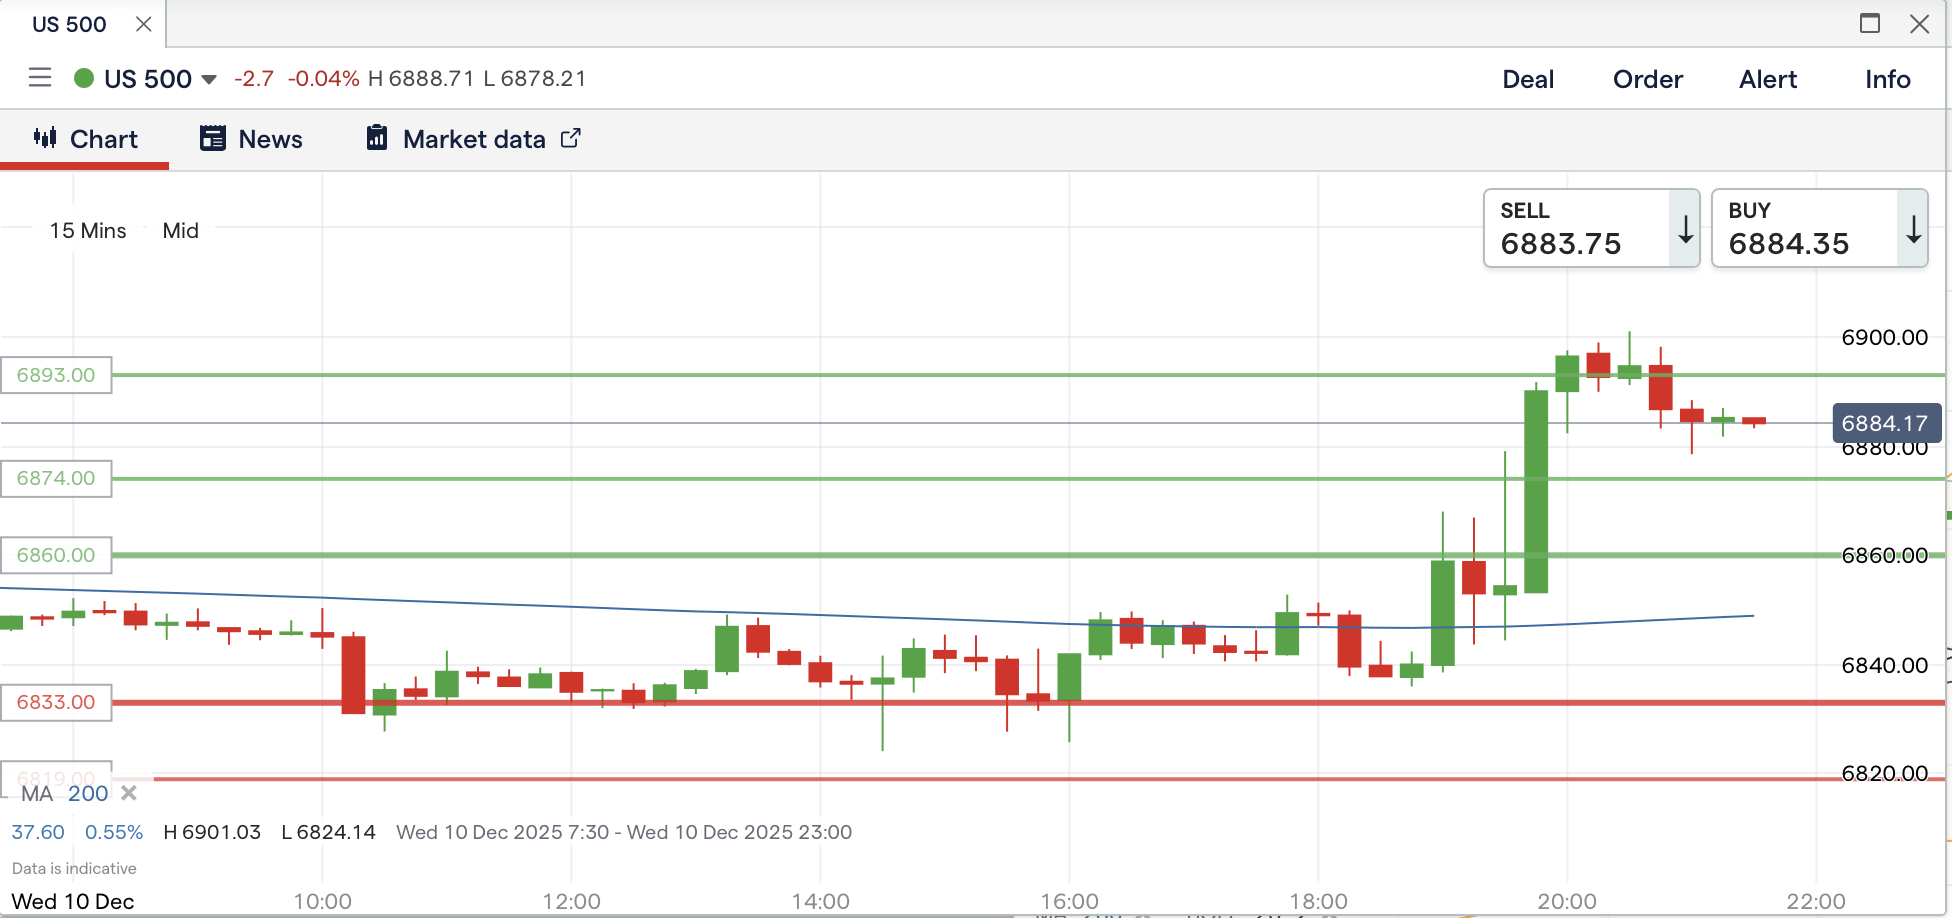Image resolution: width=1952 pixels, height=918 pixels.
Task: Click the green market status dot
Action: click(x=84, y=78)
